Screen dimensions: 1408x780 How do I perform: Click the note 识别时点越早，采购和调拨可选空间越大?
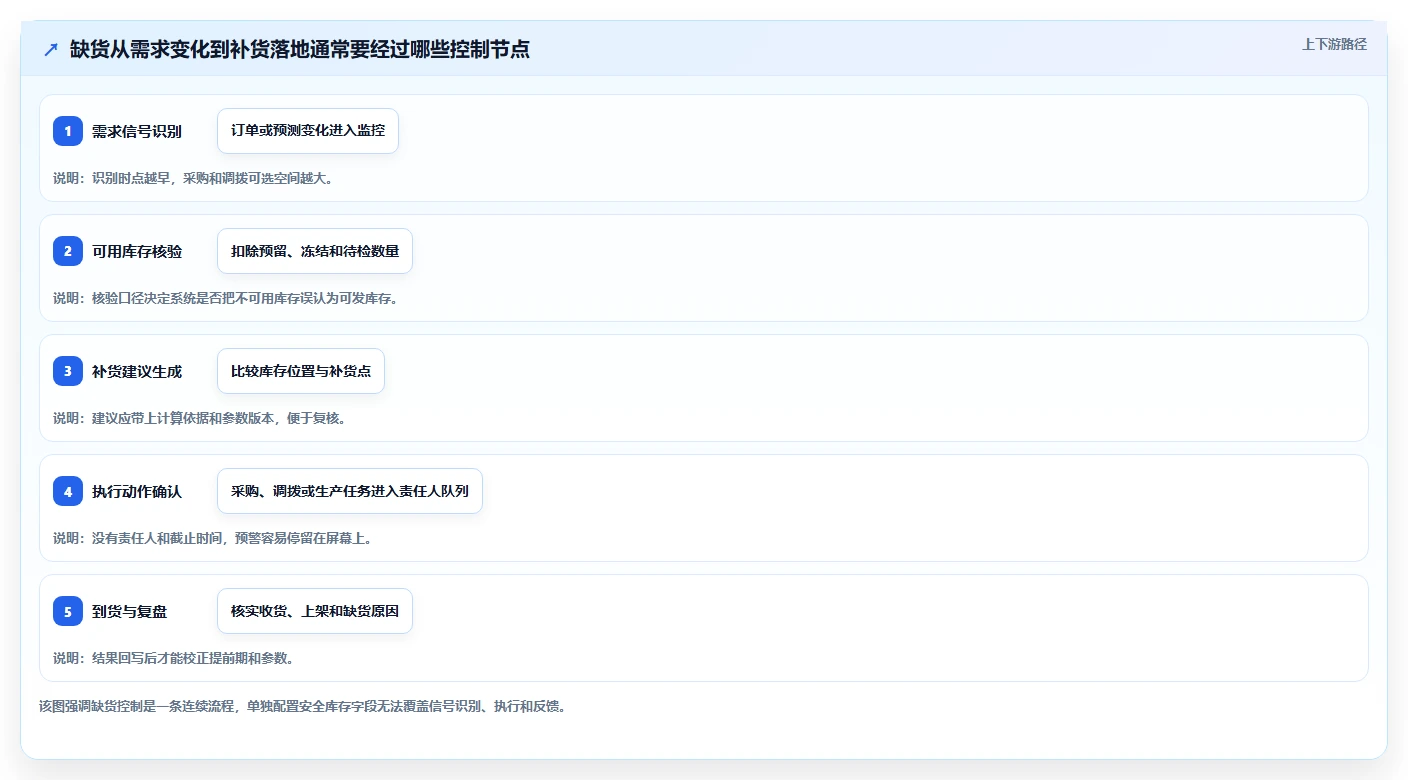pos(193,178)
